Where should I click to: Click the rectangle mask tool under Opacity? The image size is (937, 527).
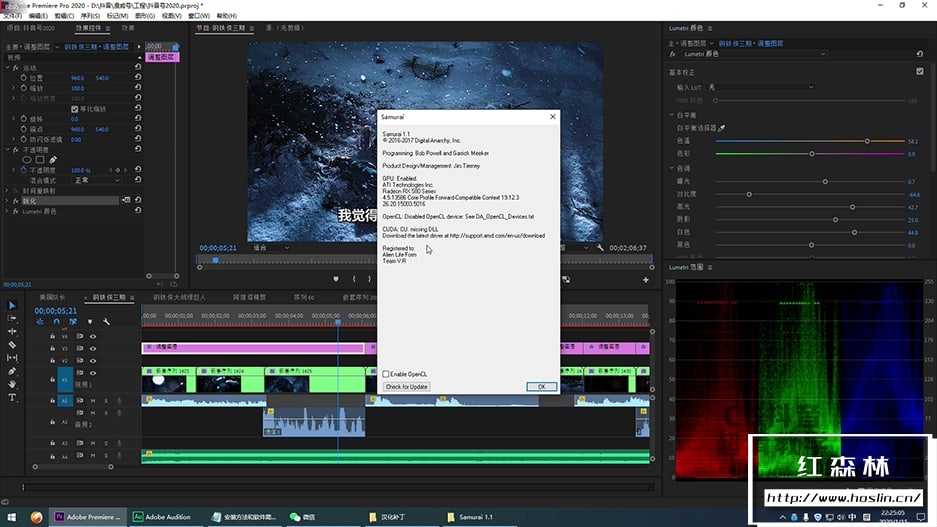pos(39,160)
